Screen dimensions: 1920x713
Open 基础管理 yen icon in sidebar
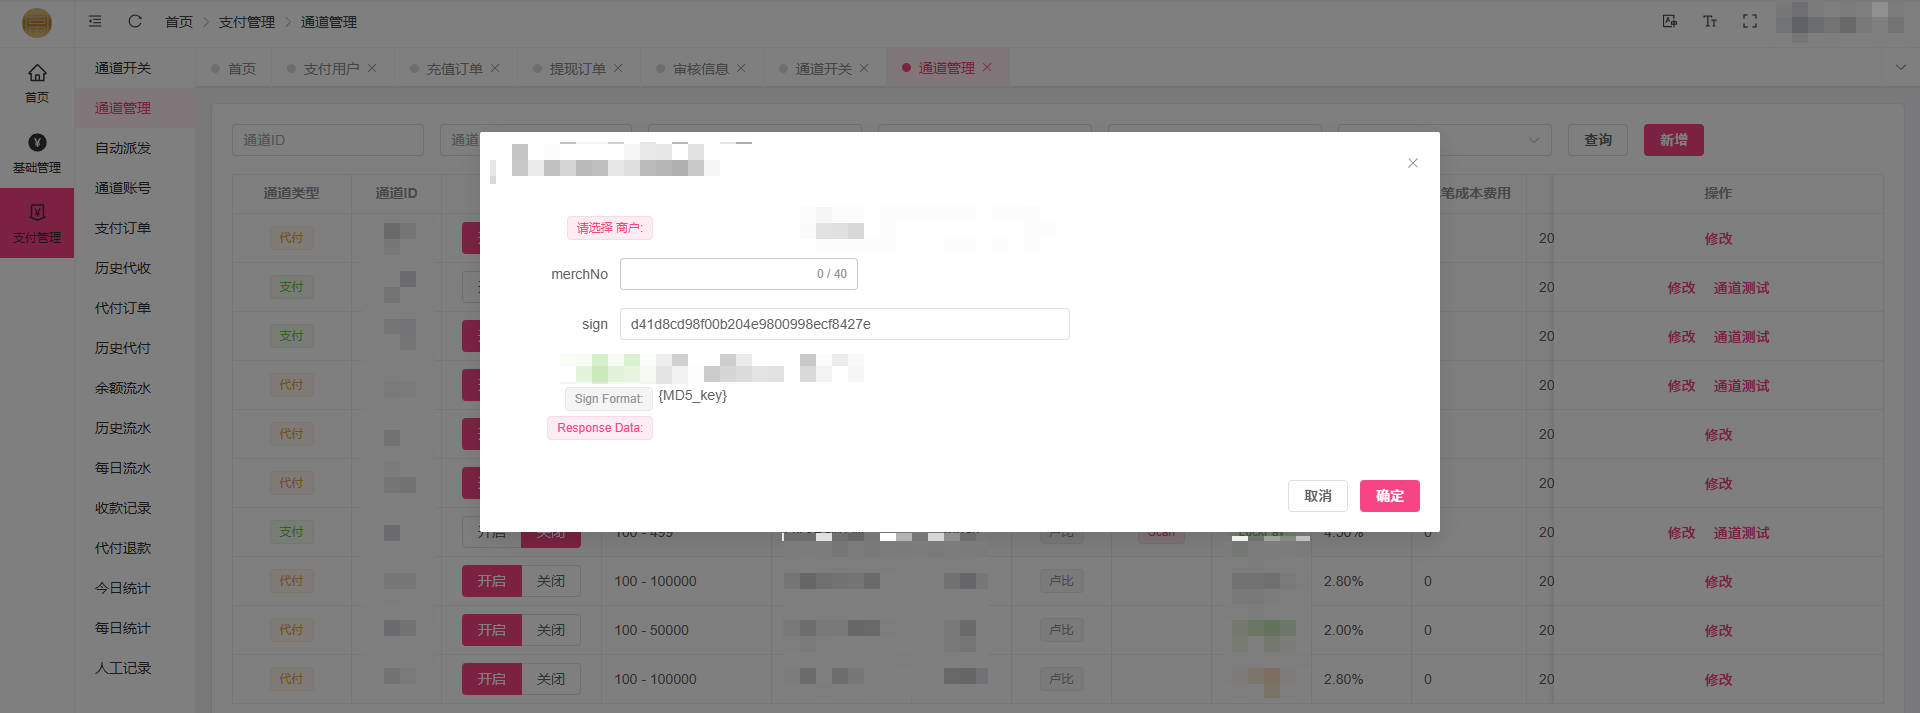point(37,142)
